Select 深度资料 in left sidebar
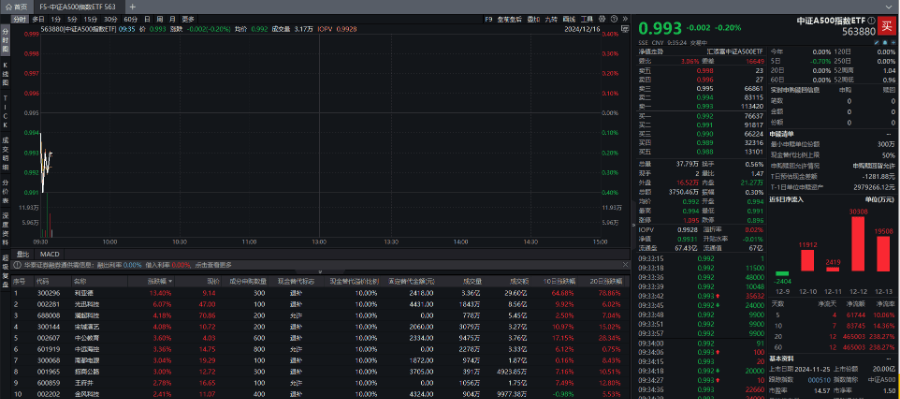900x399 pixels. 5,228
